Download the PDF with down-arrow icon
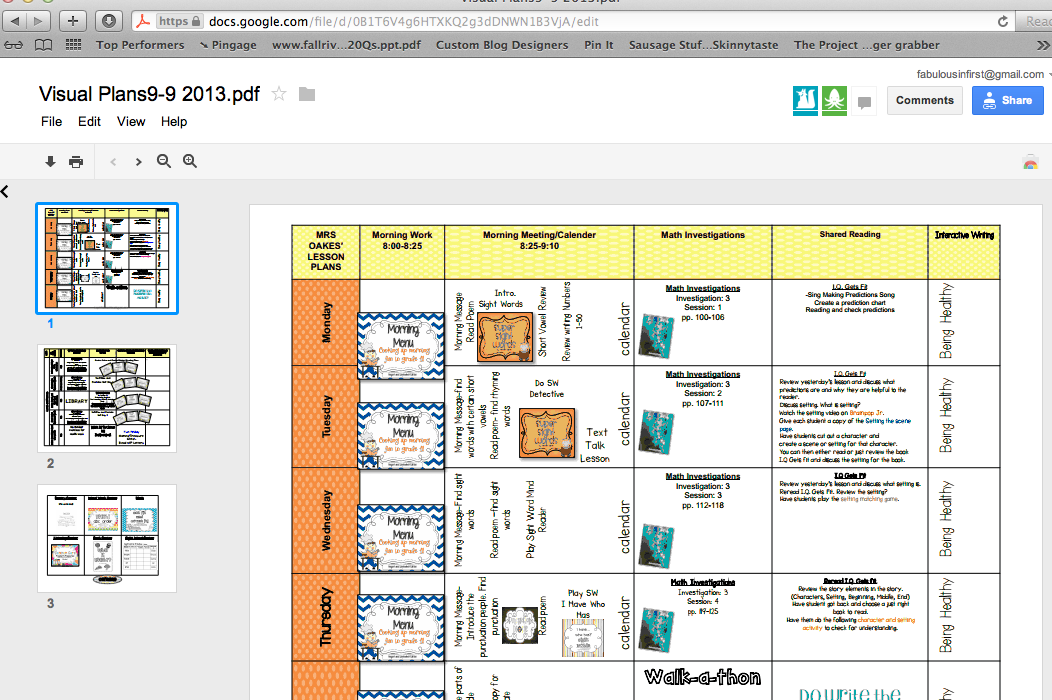This screenshot has width=1052, height=700. [x=50, y=161]
